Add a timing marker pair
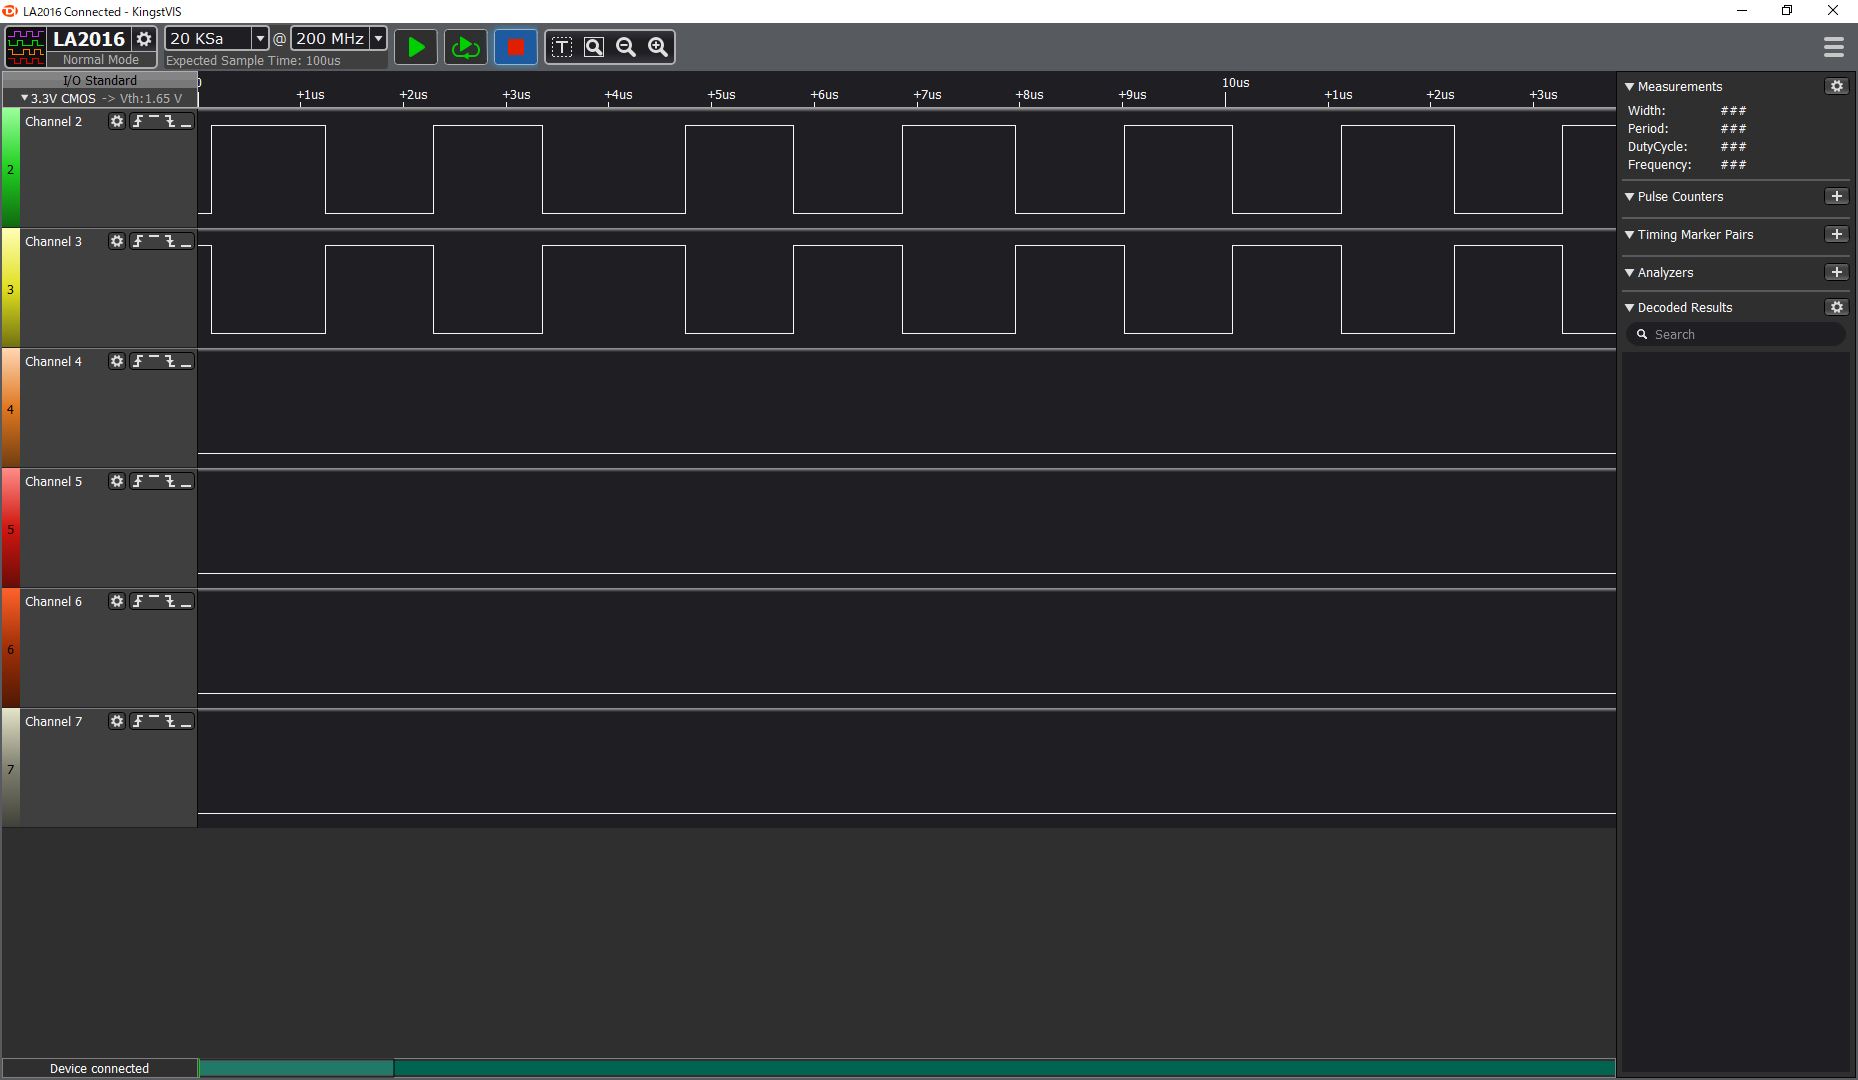This screenshot has width=1858, height=1080. (1836, 234)
